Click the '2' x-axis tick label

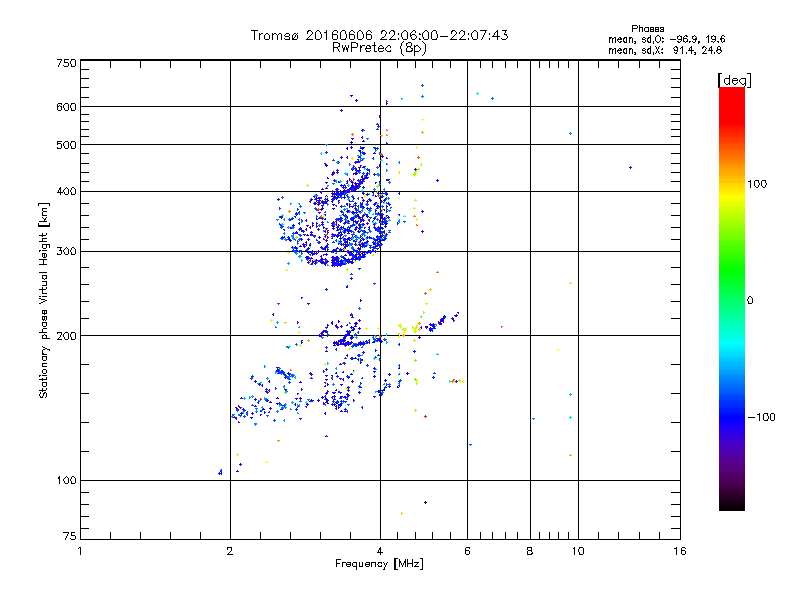click(x=230, y=551)
